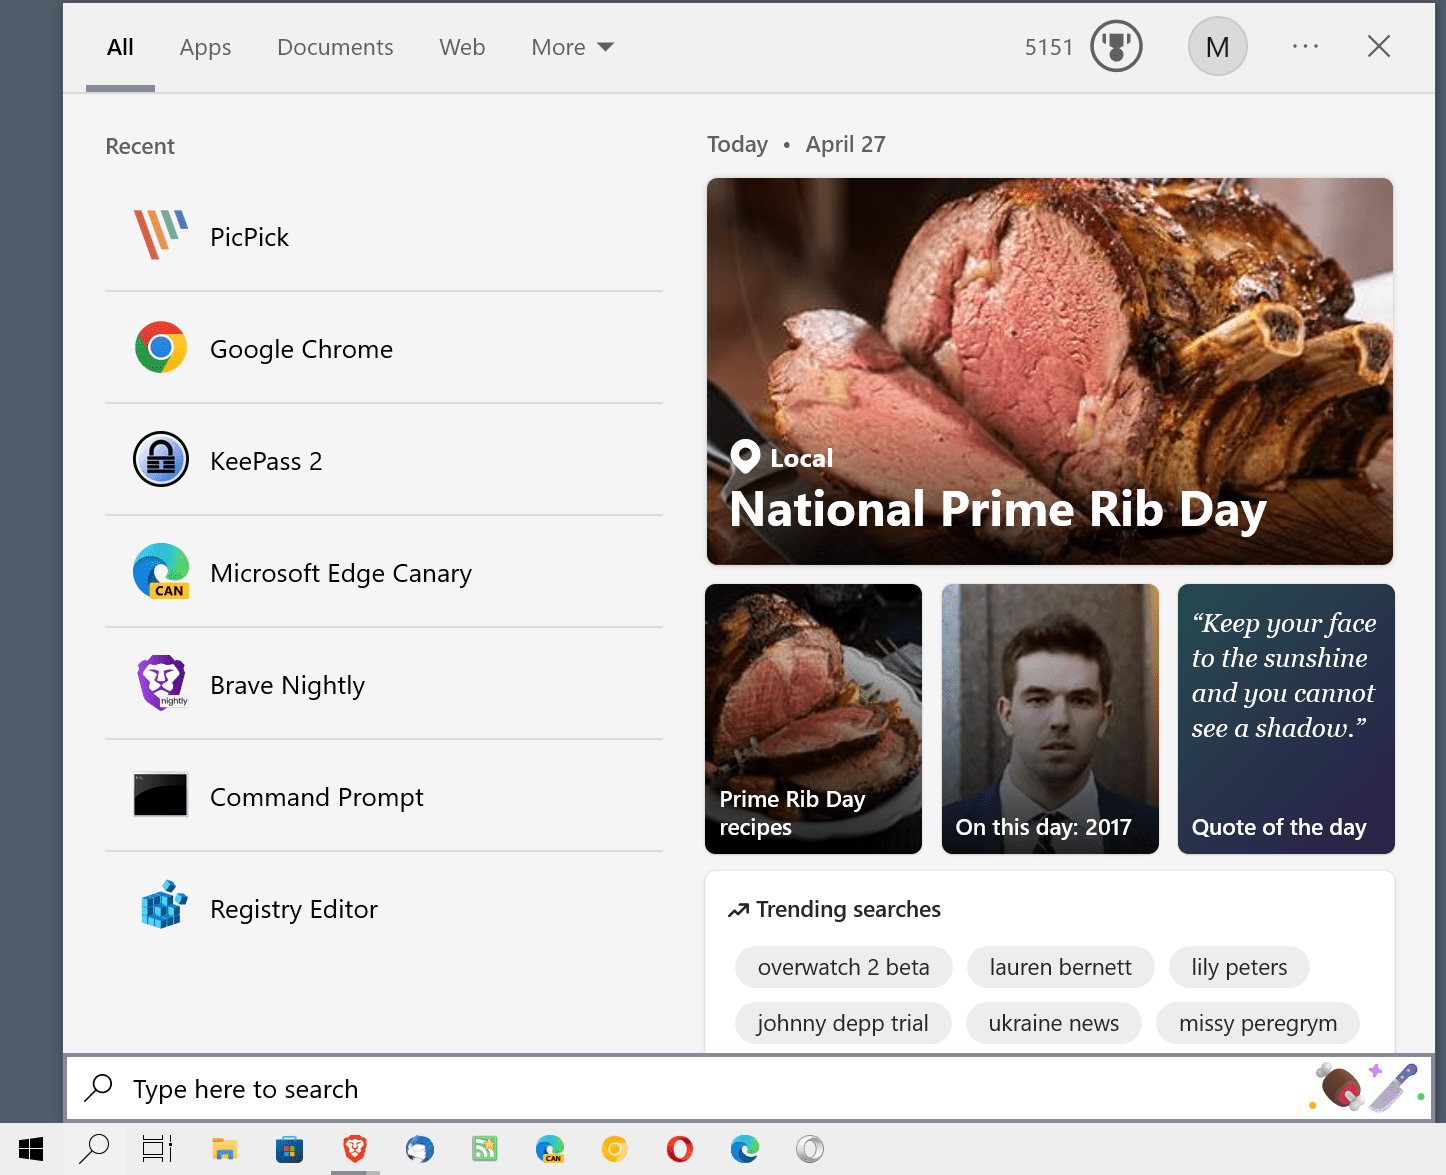Screen dimensions: 1446x1175
Task: Open Edge Canary from the taskbar
Action: [550, 1149]
